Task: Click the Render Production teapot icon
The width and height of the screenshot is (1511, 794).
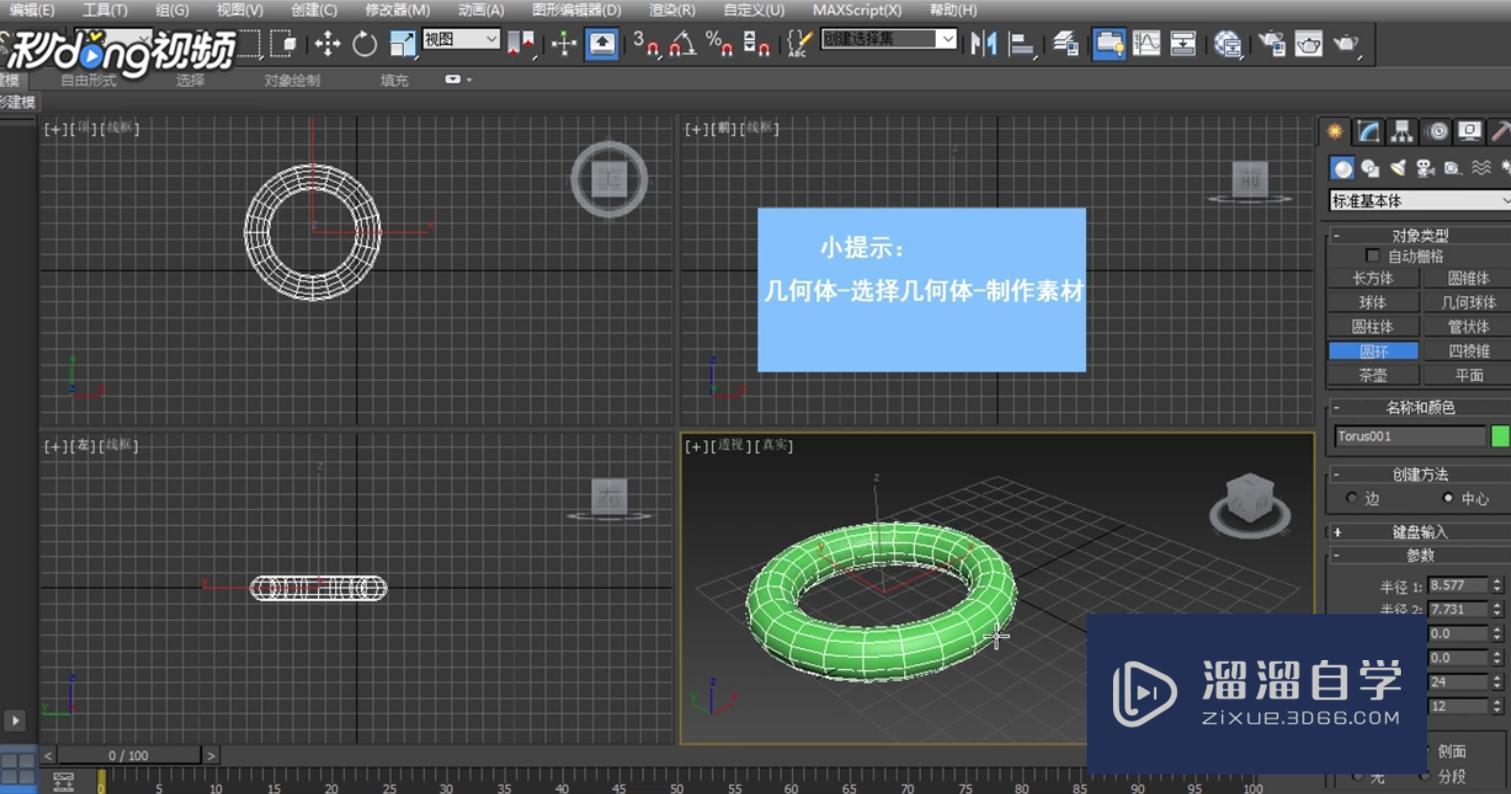Action: tap(1346, 43)
